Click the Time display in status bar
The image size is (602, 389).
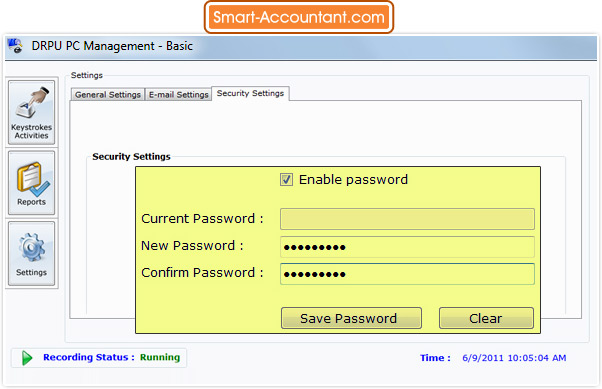point(493,358)
